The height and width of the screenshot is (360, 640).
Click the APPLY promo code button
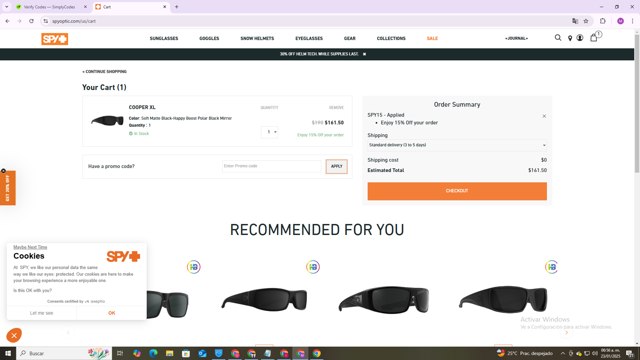337,167
